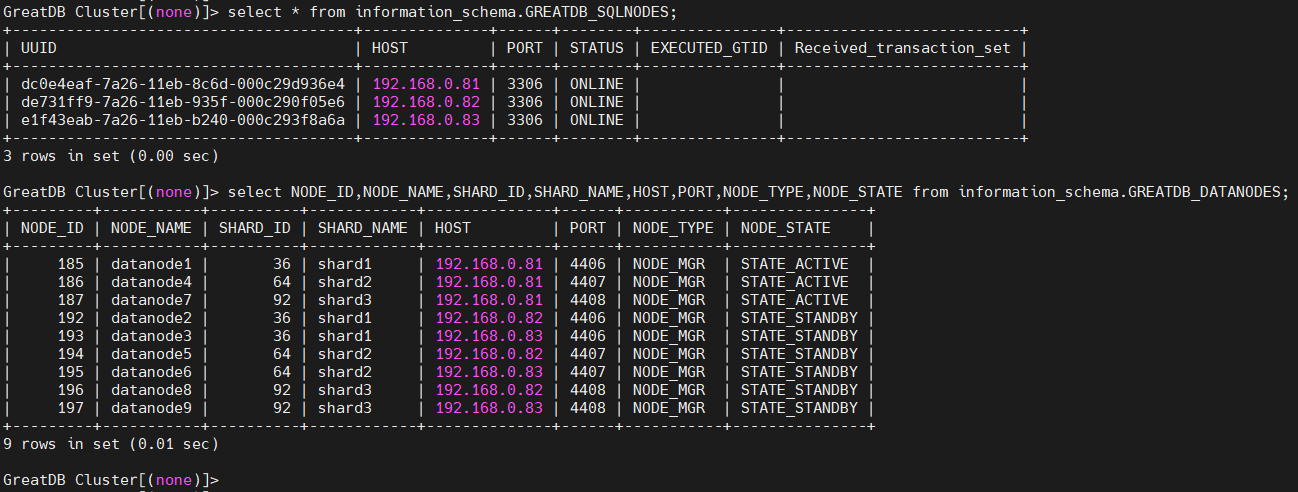Click the Received_transaction_set column header
The height and width of the screenshot is (492, 1298).
(903, 48)
